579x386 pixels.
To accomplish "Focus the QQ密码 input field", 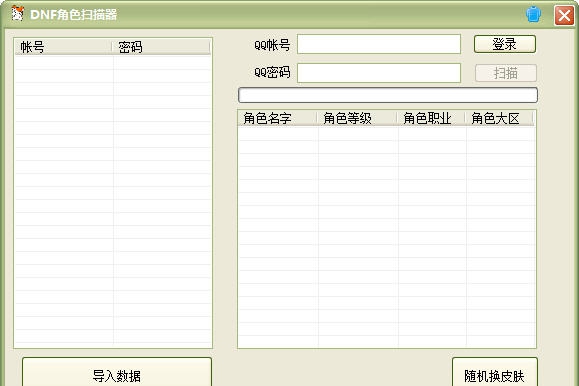I will tap(379, 73).
